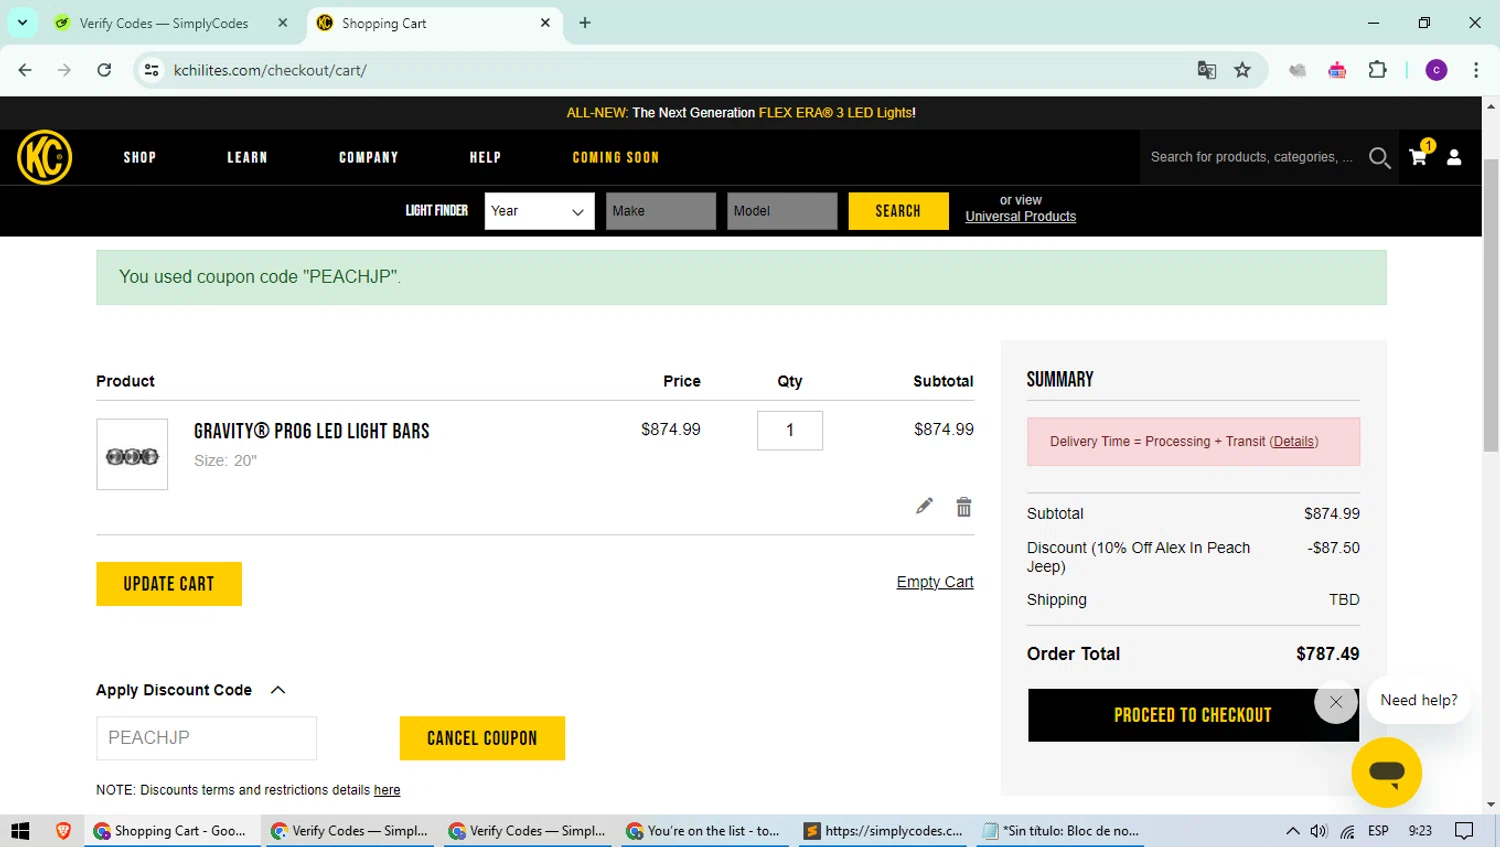Switch to the Verify Codes — SimplyCodes tab

(170, 23)
